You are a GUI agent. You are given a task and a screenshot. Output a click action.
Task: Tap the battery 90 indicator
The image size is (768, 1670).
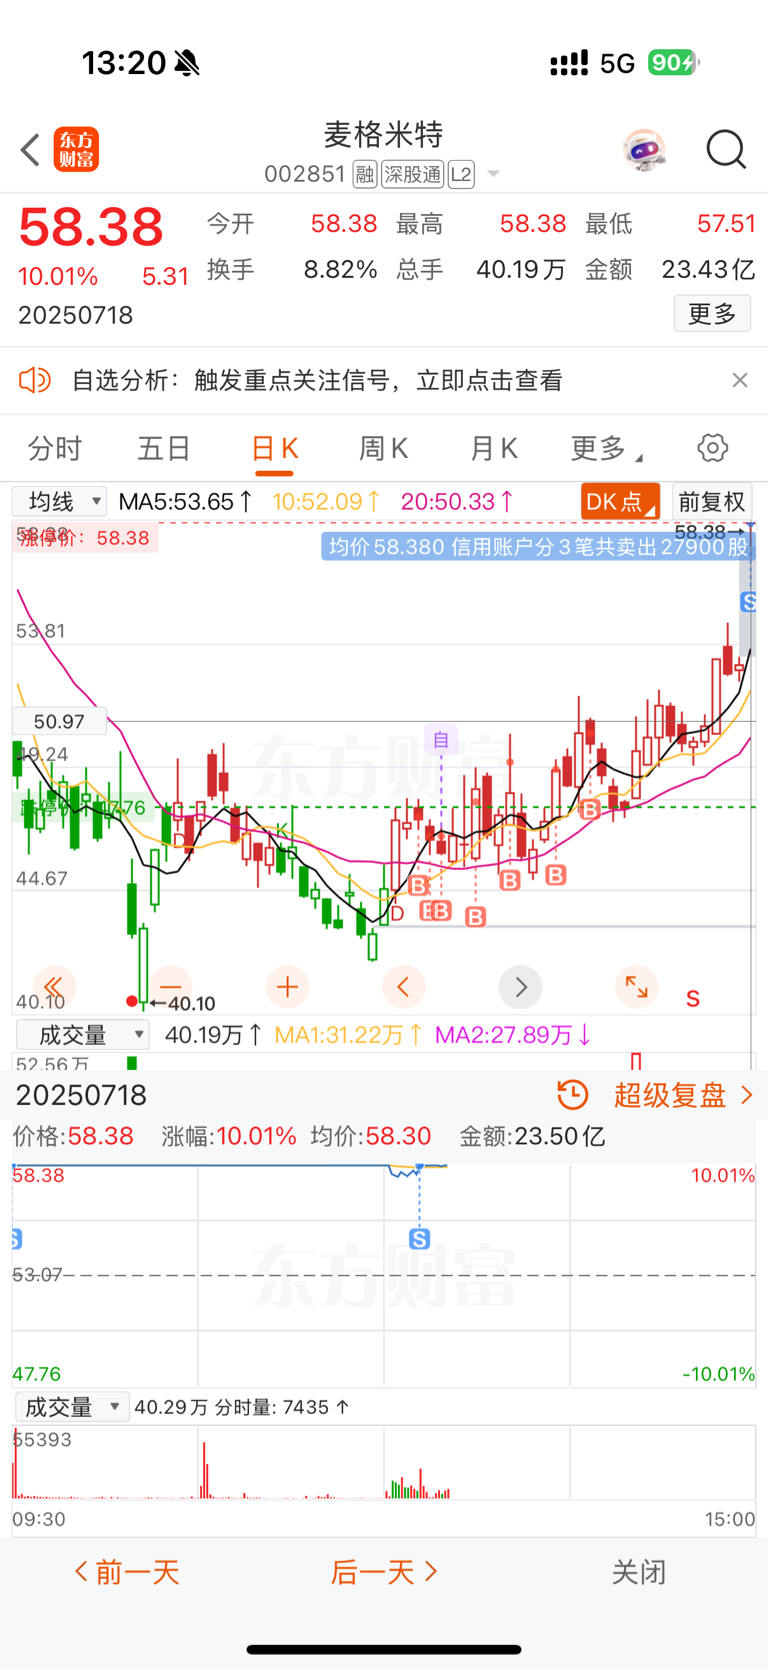[673, 63]
